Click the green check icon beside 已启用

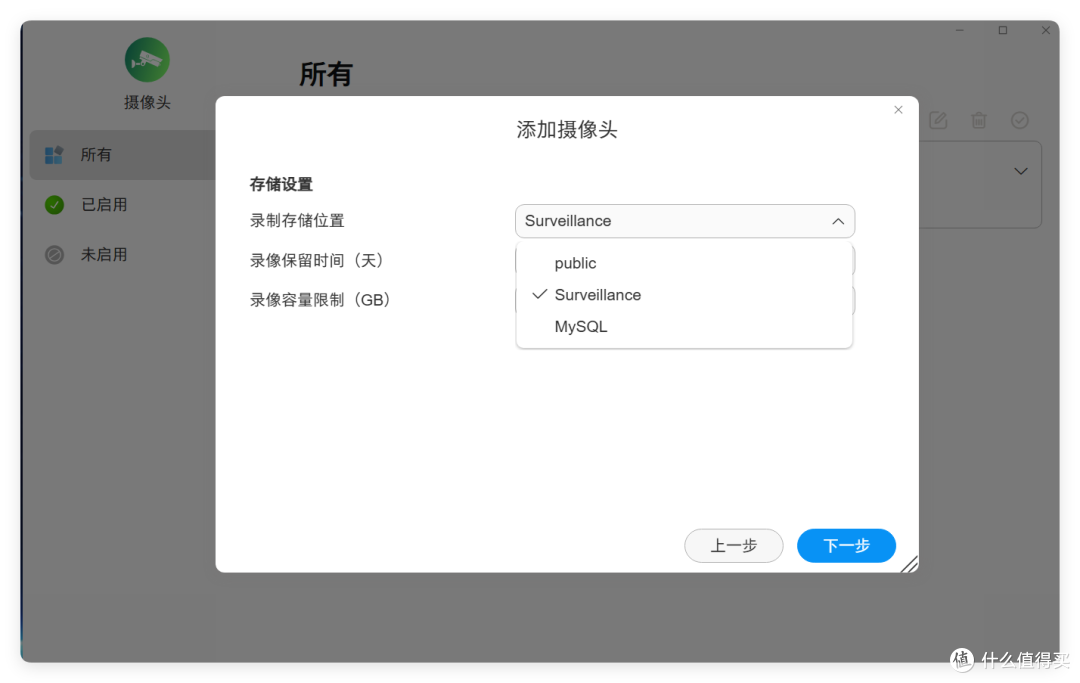[54, 204]
